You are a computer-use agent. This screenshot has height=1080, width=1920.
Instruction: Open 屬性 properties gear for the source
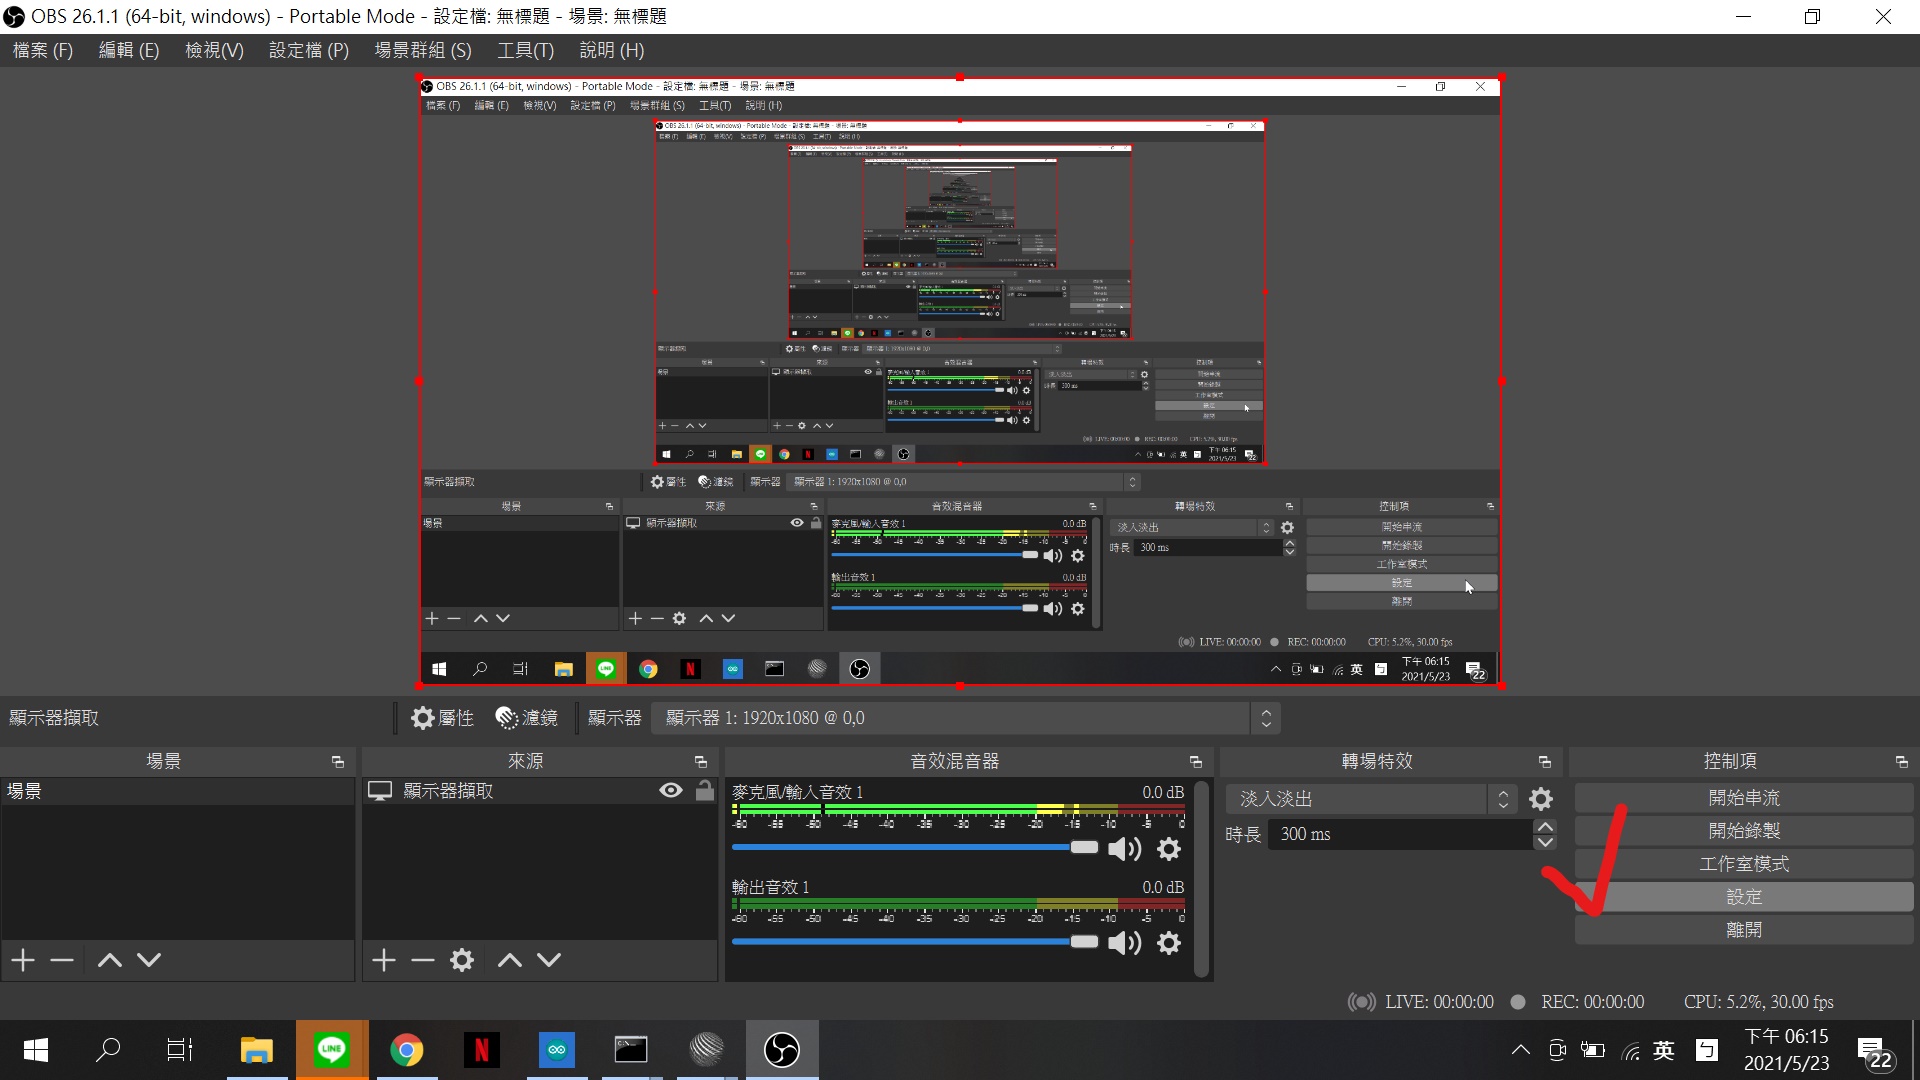(441, 718)
